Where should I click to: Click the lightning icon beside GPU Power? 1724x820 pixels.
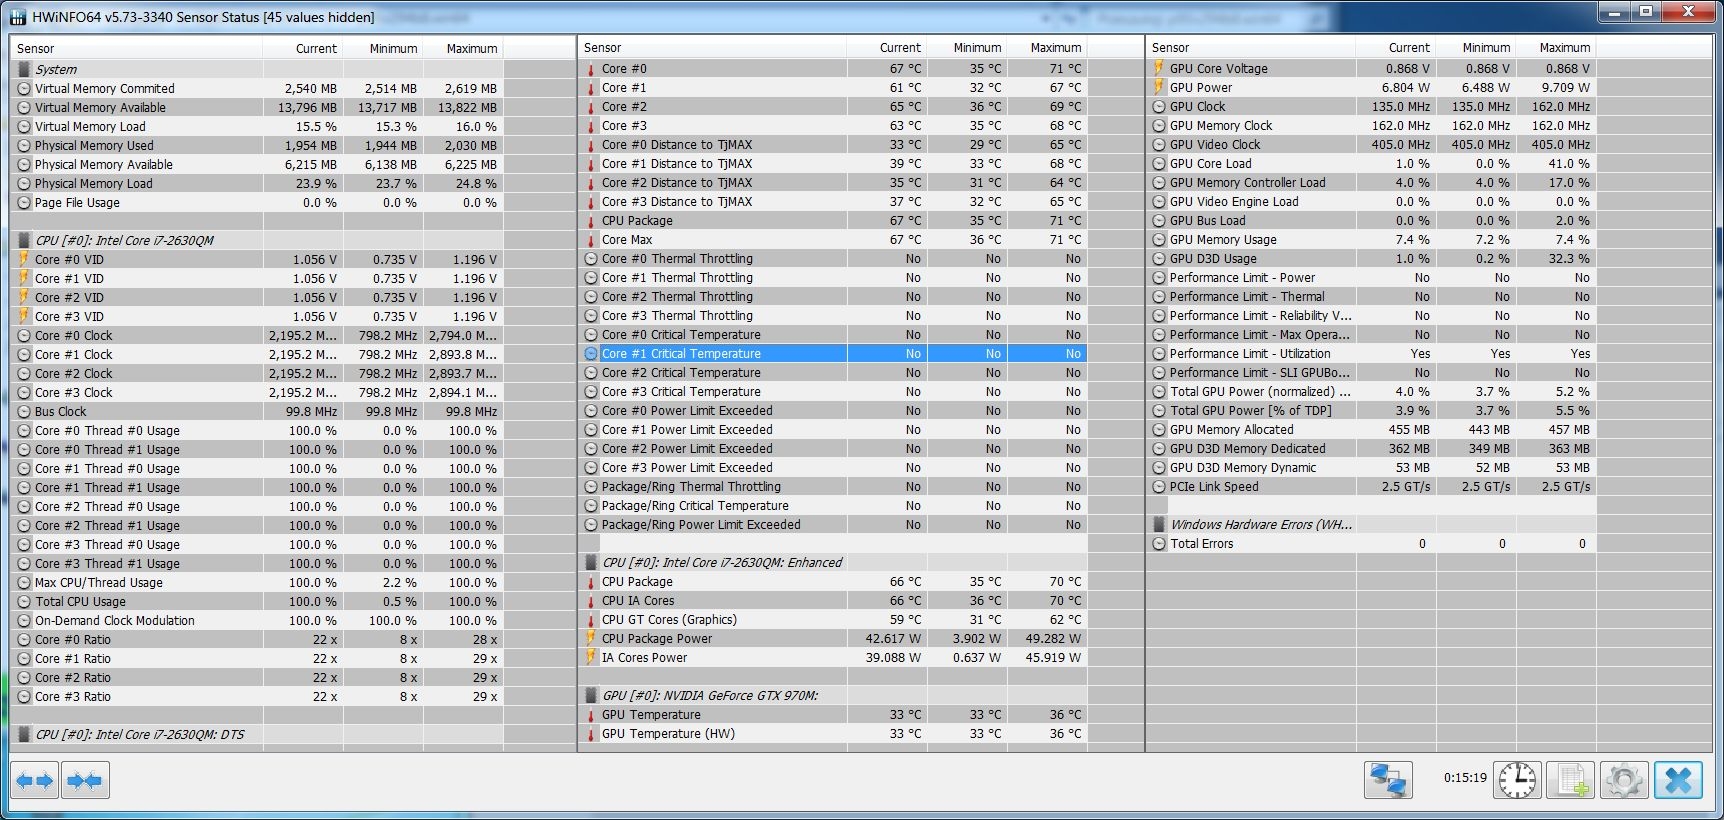click(1159, 88)
